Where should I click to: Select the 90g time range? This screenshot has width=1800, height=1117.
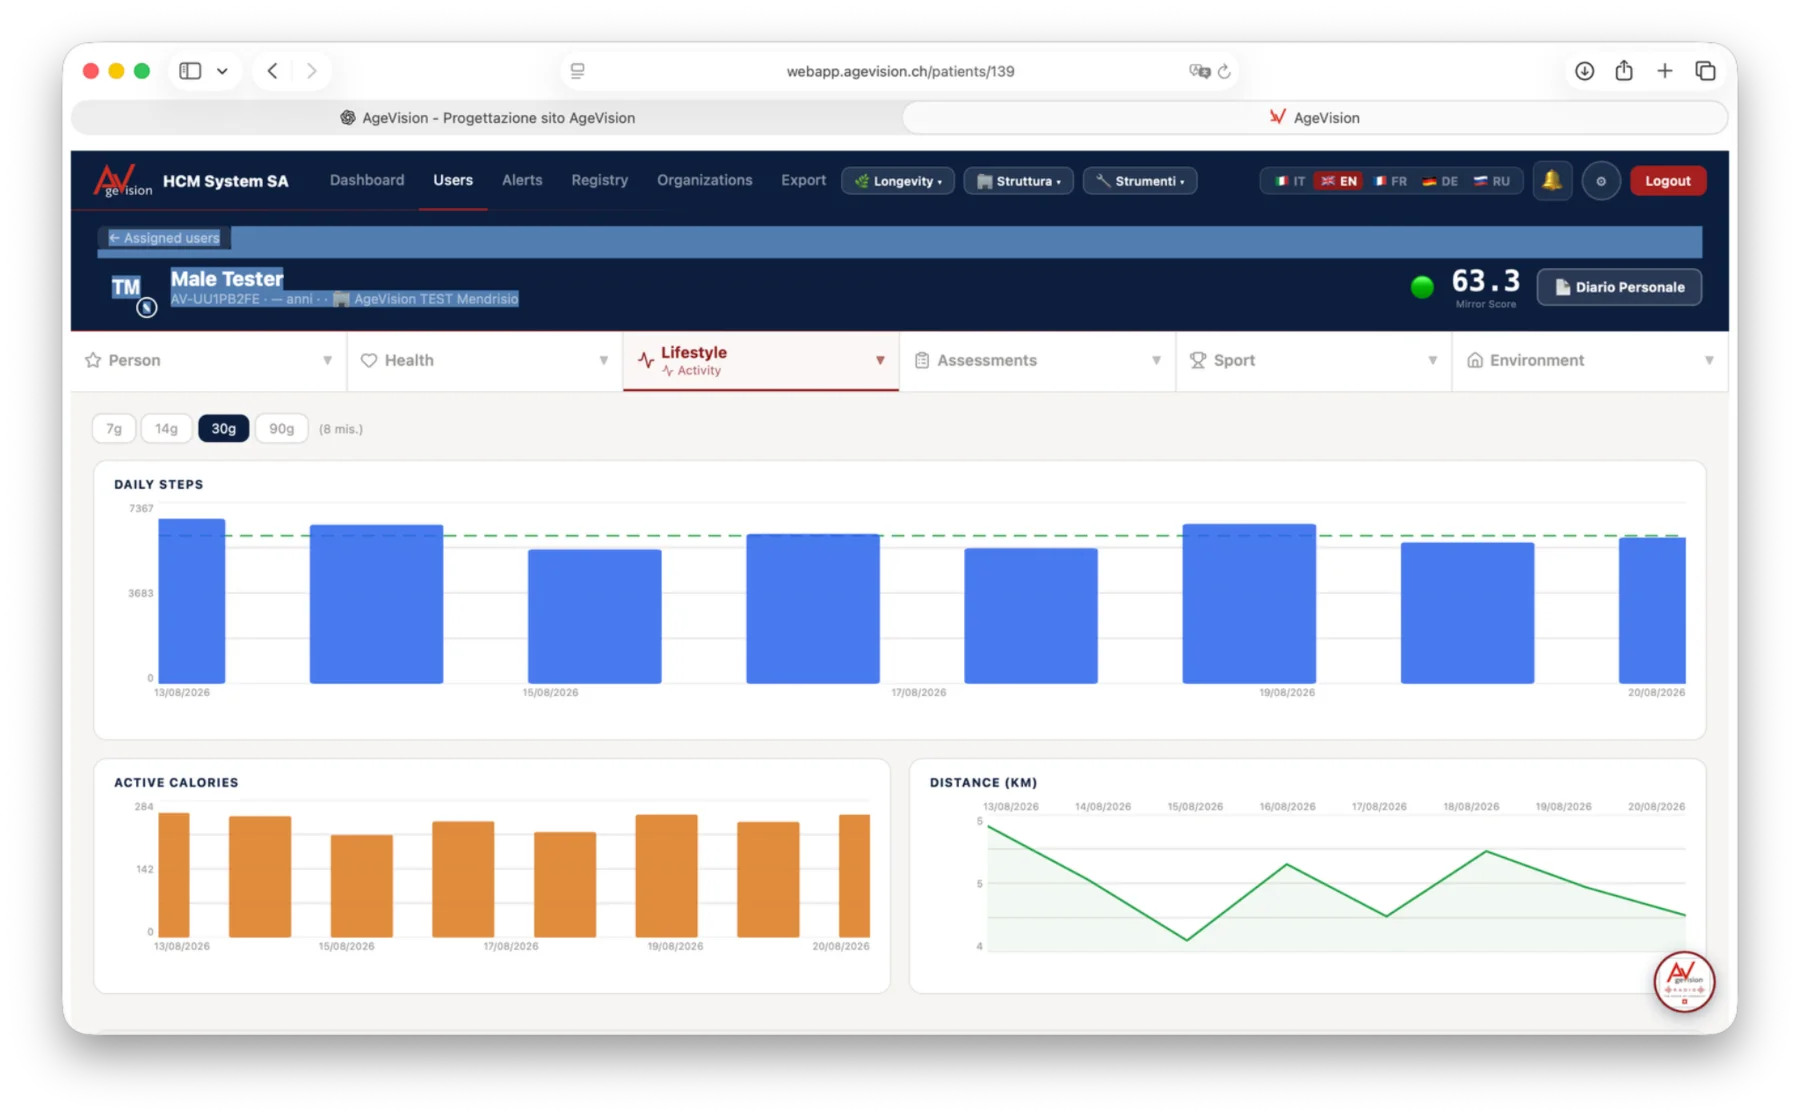tap(281, 429)
